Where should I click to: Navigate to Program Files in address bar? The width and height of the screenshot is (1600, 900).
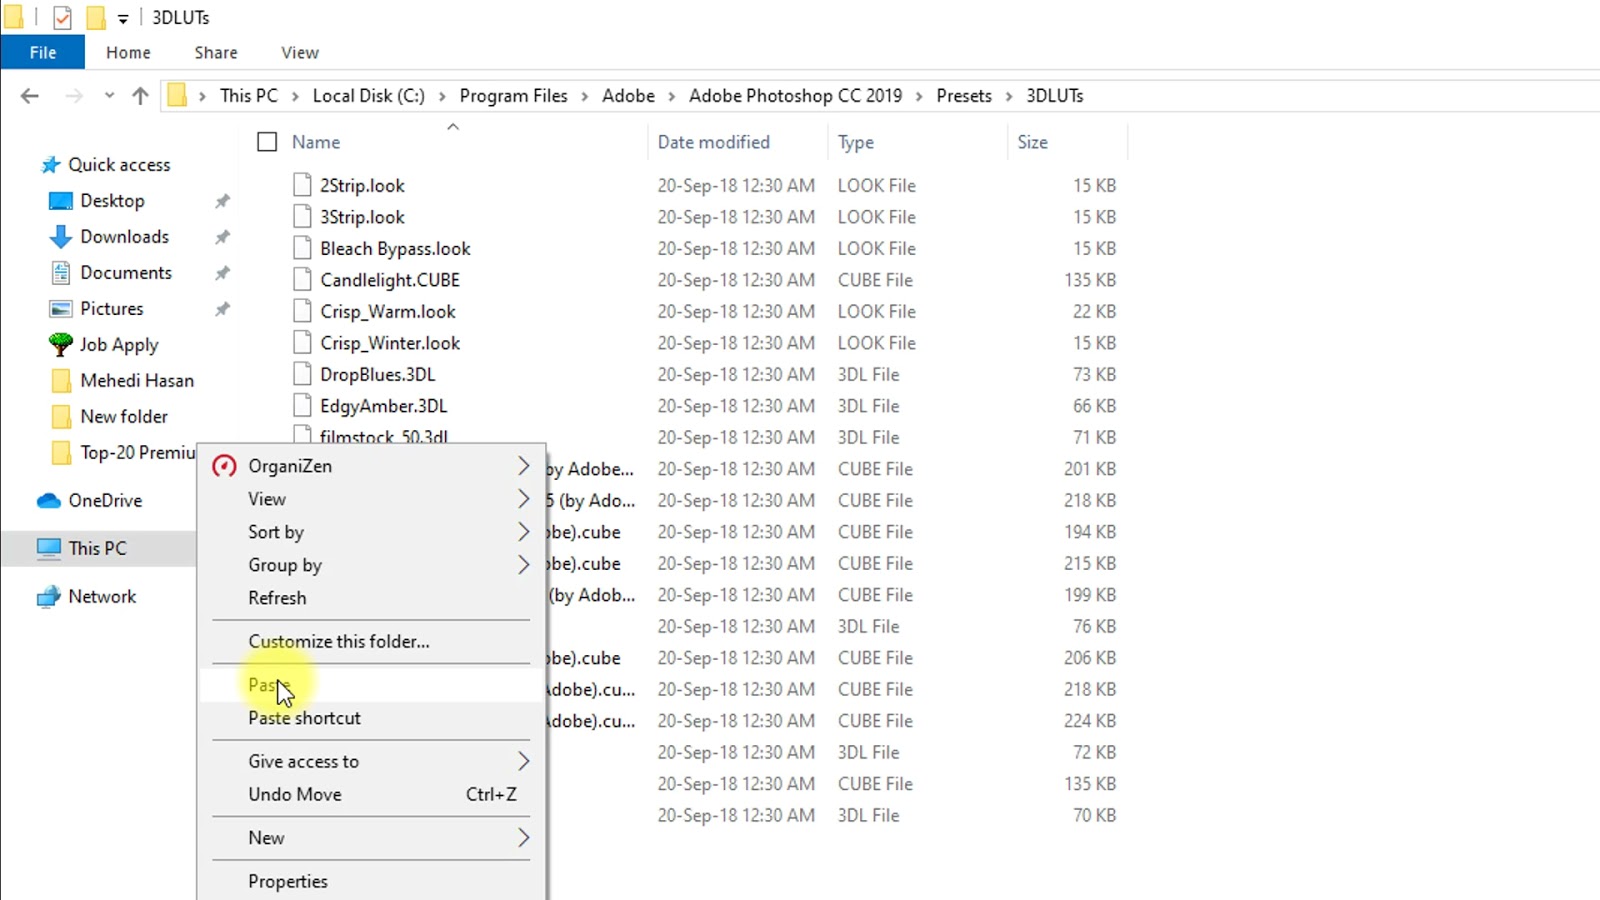coord(513,96)
